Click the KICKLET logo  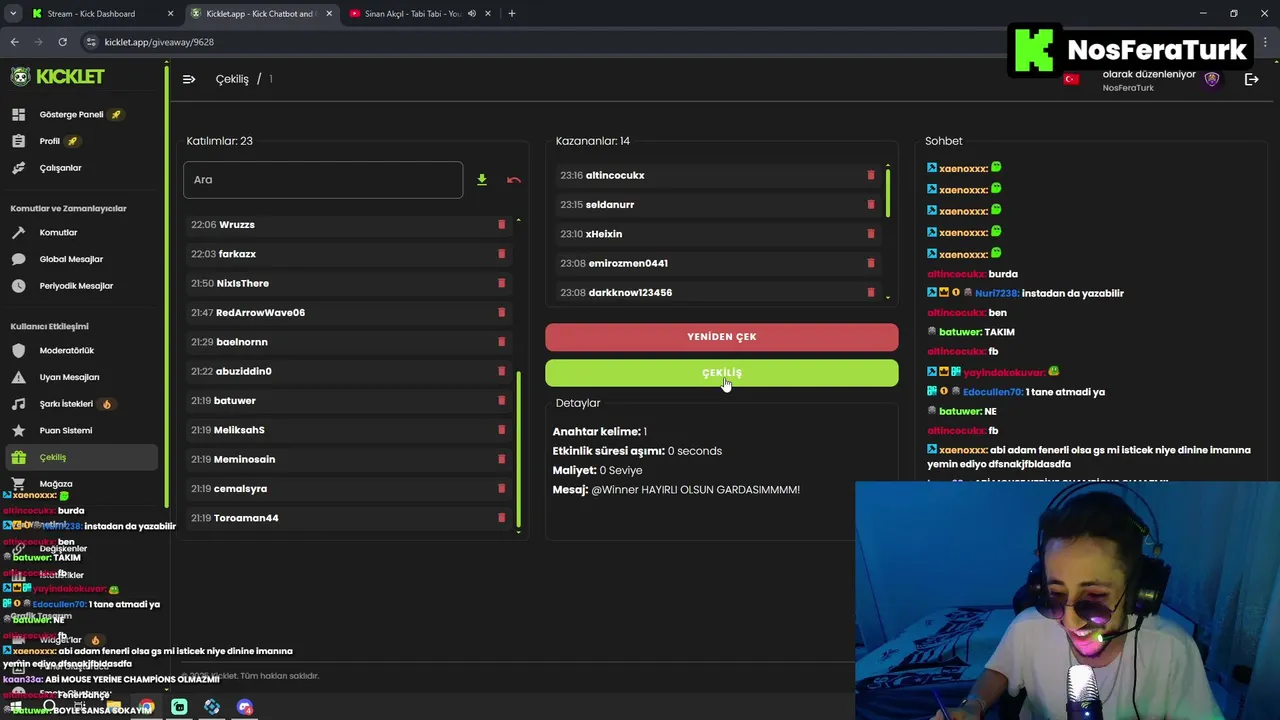click(x=58, y=77)
